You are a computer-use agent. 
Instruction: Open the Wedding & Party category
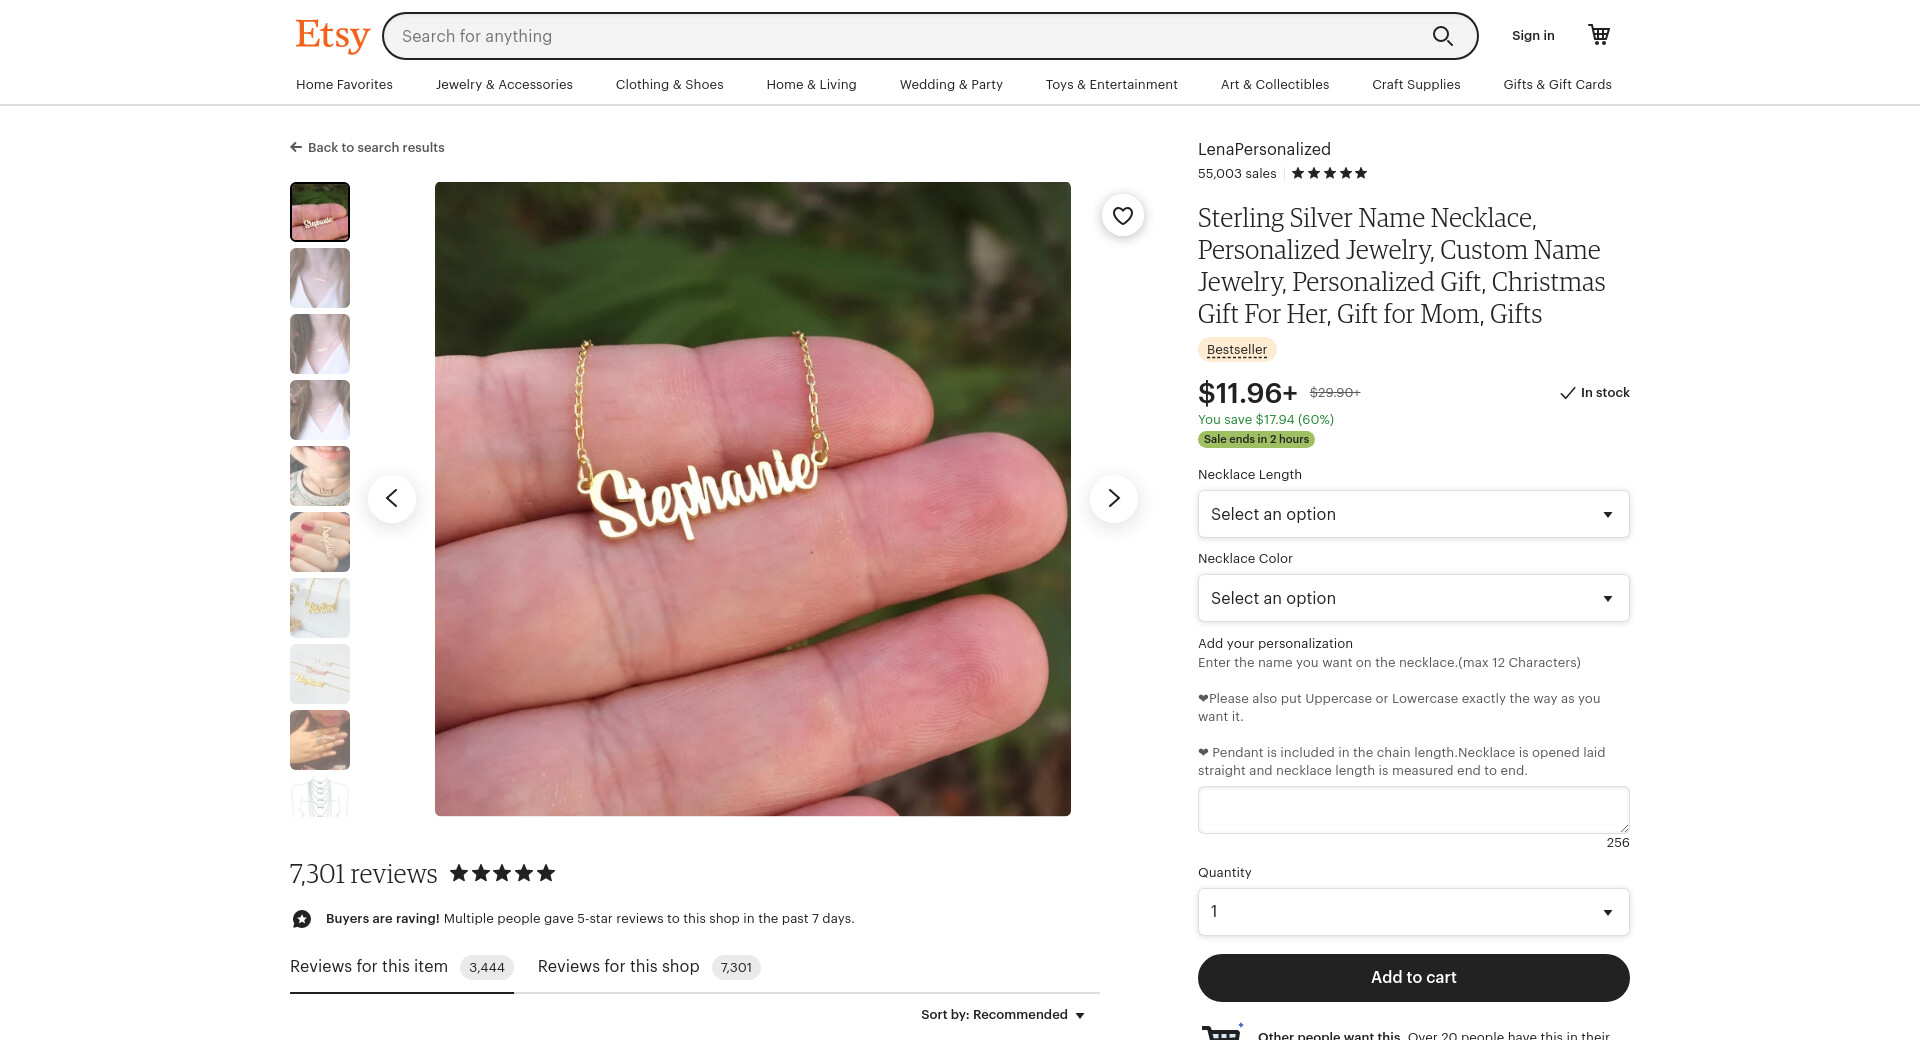point(951,84)
